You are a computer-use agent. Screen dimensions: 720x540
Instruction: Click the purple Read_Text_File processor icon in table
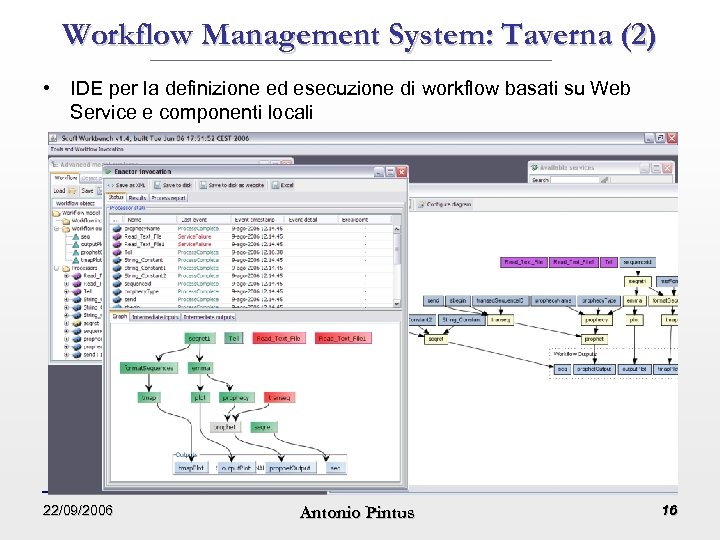[117, 236]
